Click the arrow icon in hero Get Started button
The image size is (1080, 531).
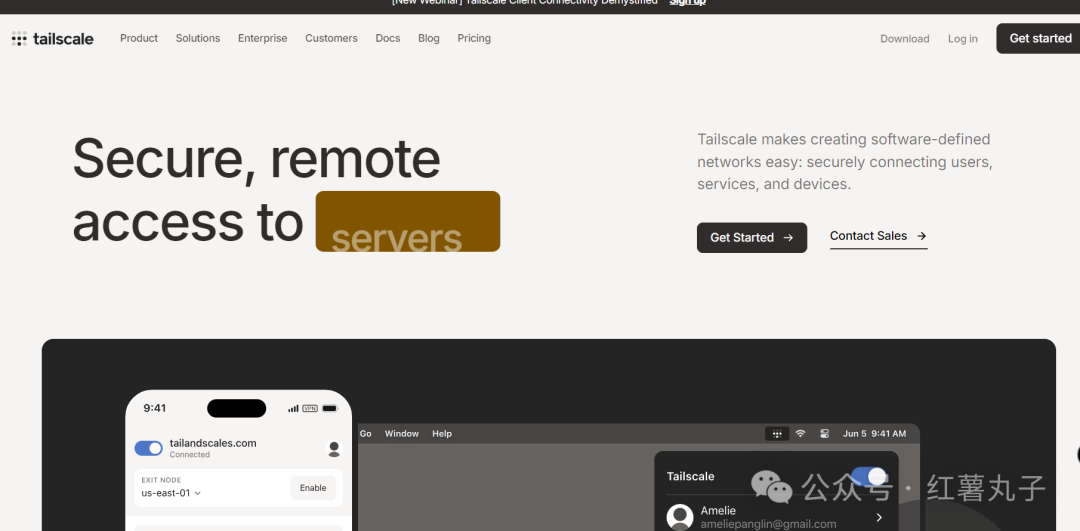coord(789,238)
